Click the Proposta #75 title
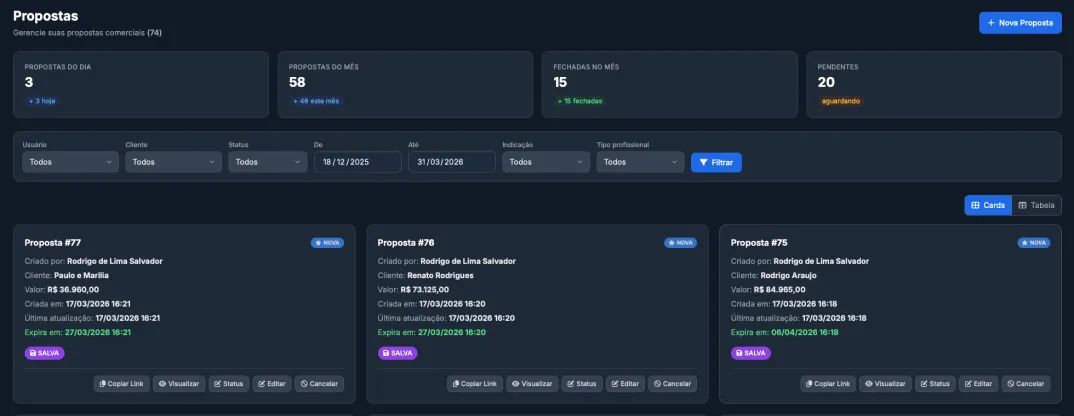1074x416 pixels. tap(759, 243)
